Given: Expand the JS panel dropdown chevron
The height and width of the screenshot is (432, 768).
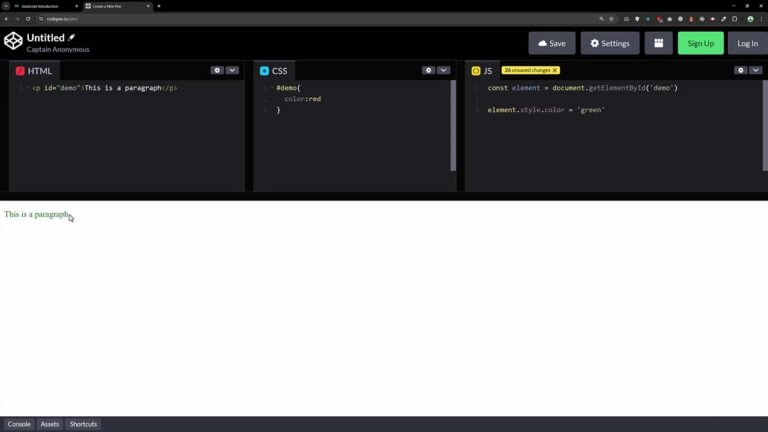Looking at the screenshot, I should [x=755, y=70].
